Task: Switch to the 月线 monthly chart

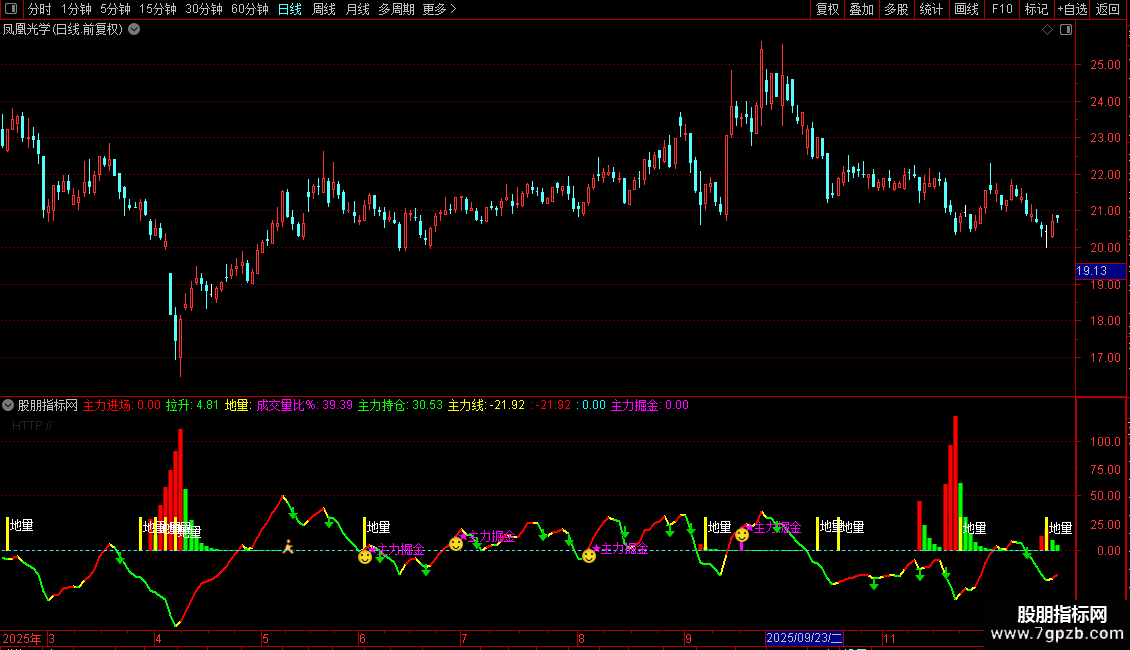Action: pyautogui.click(x=357, y=9)
